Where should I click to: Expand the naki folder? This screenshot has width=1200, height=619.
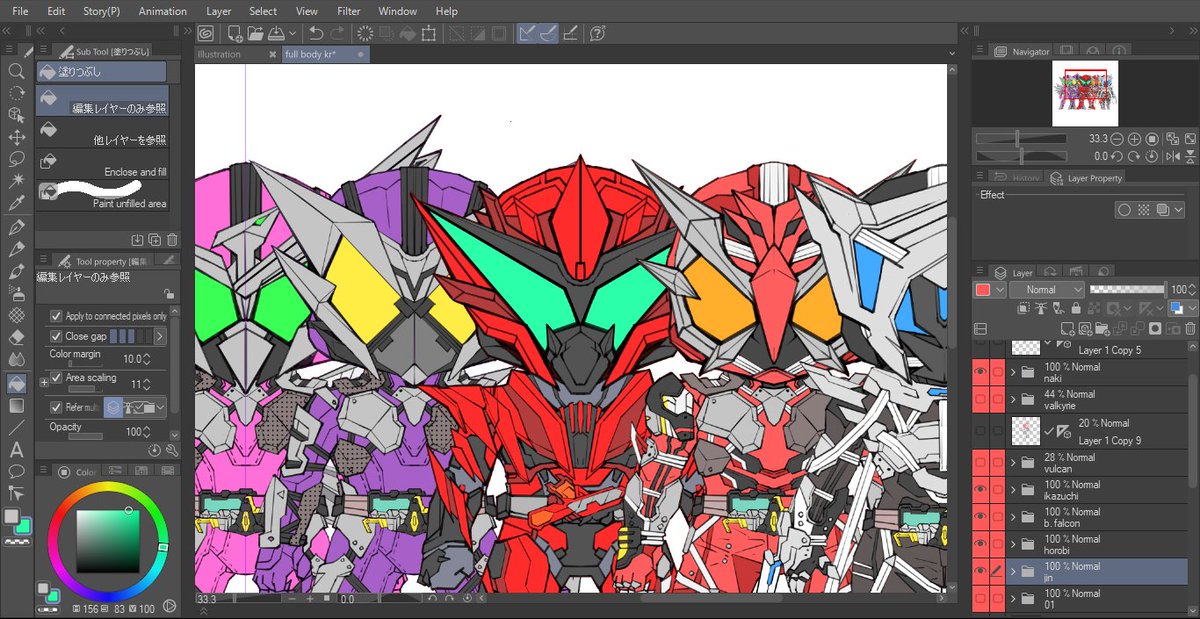click(1013, 373)
